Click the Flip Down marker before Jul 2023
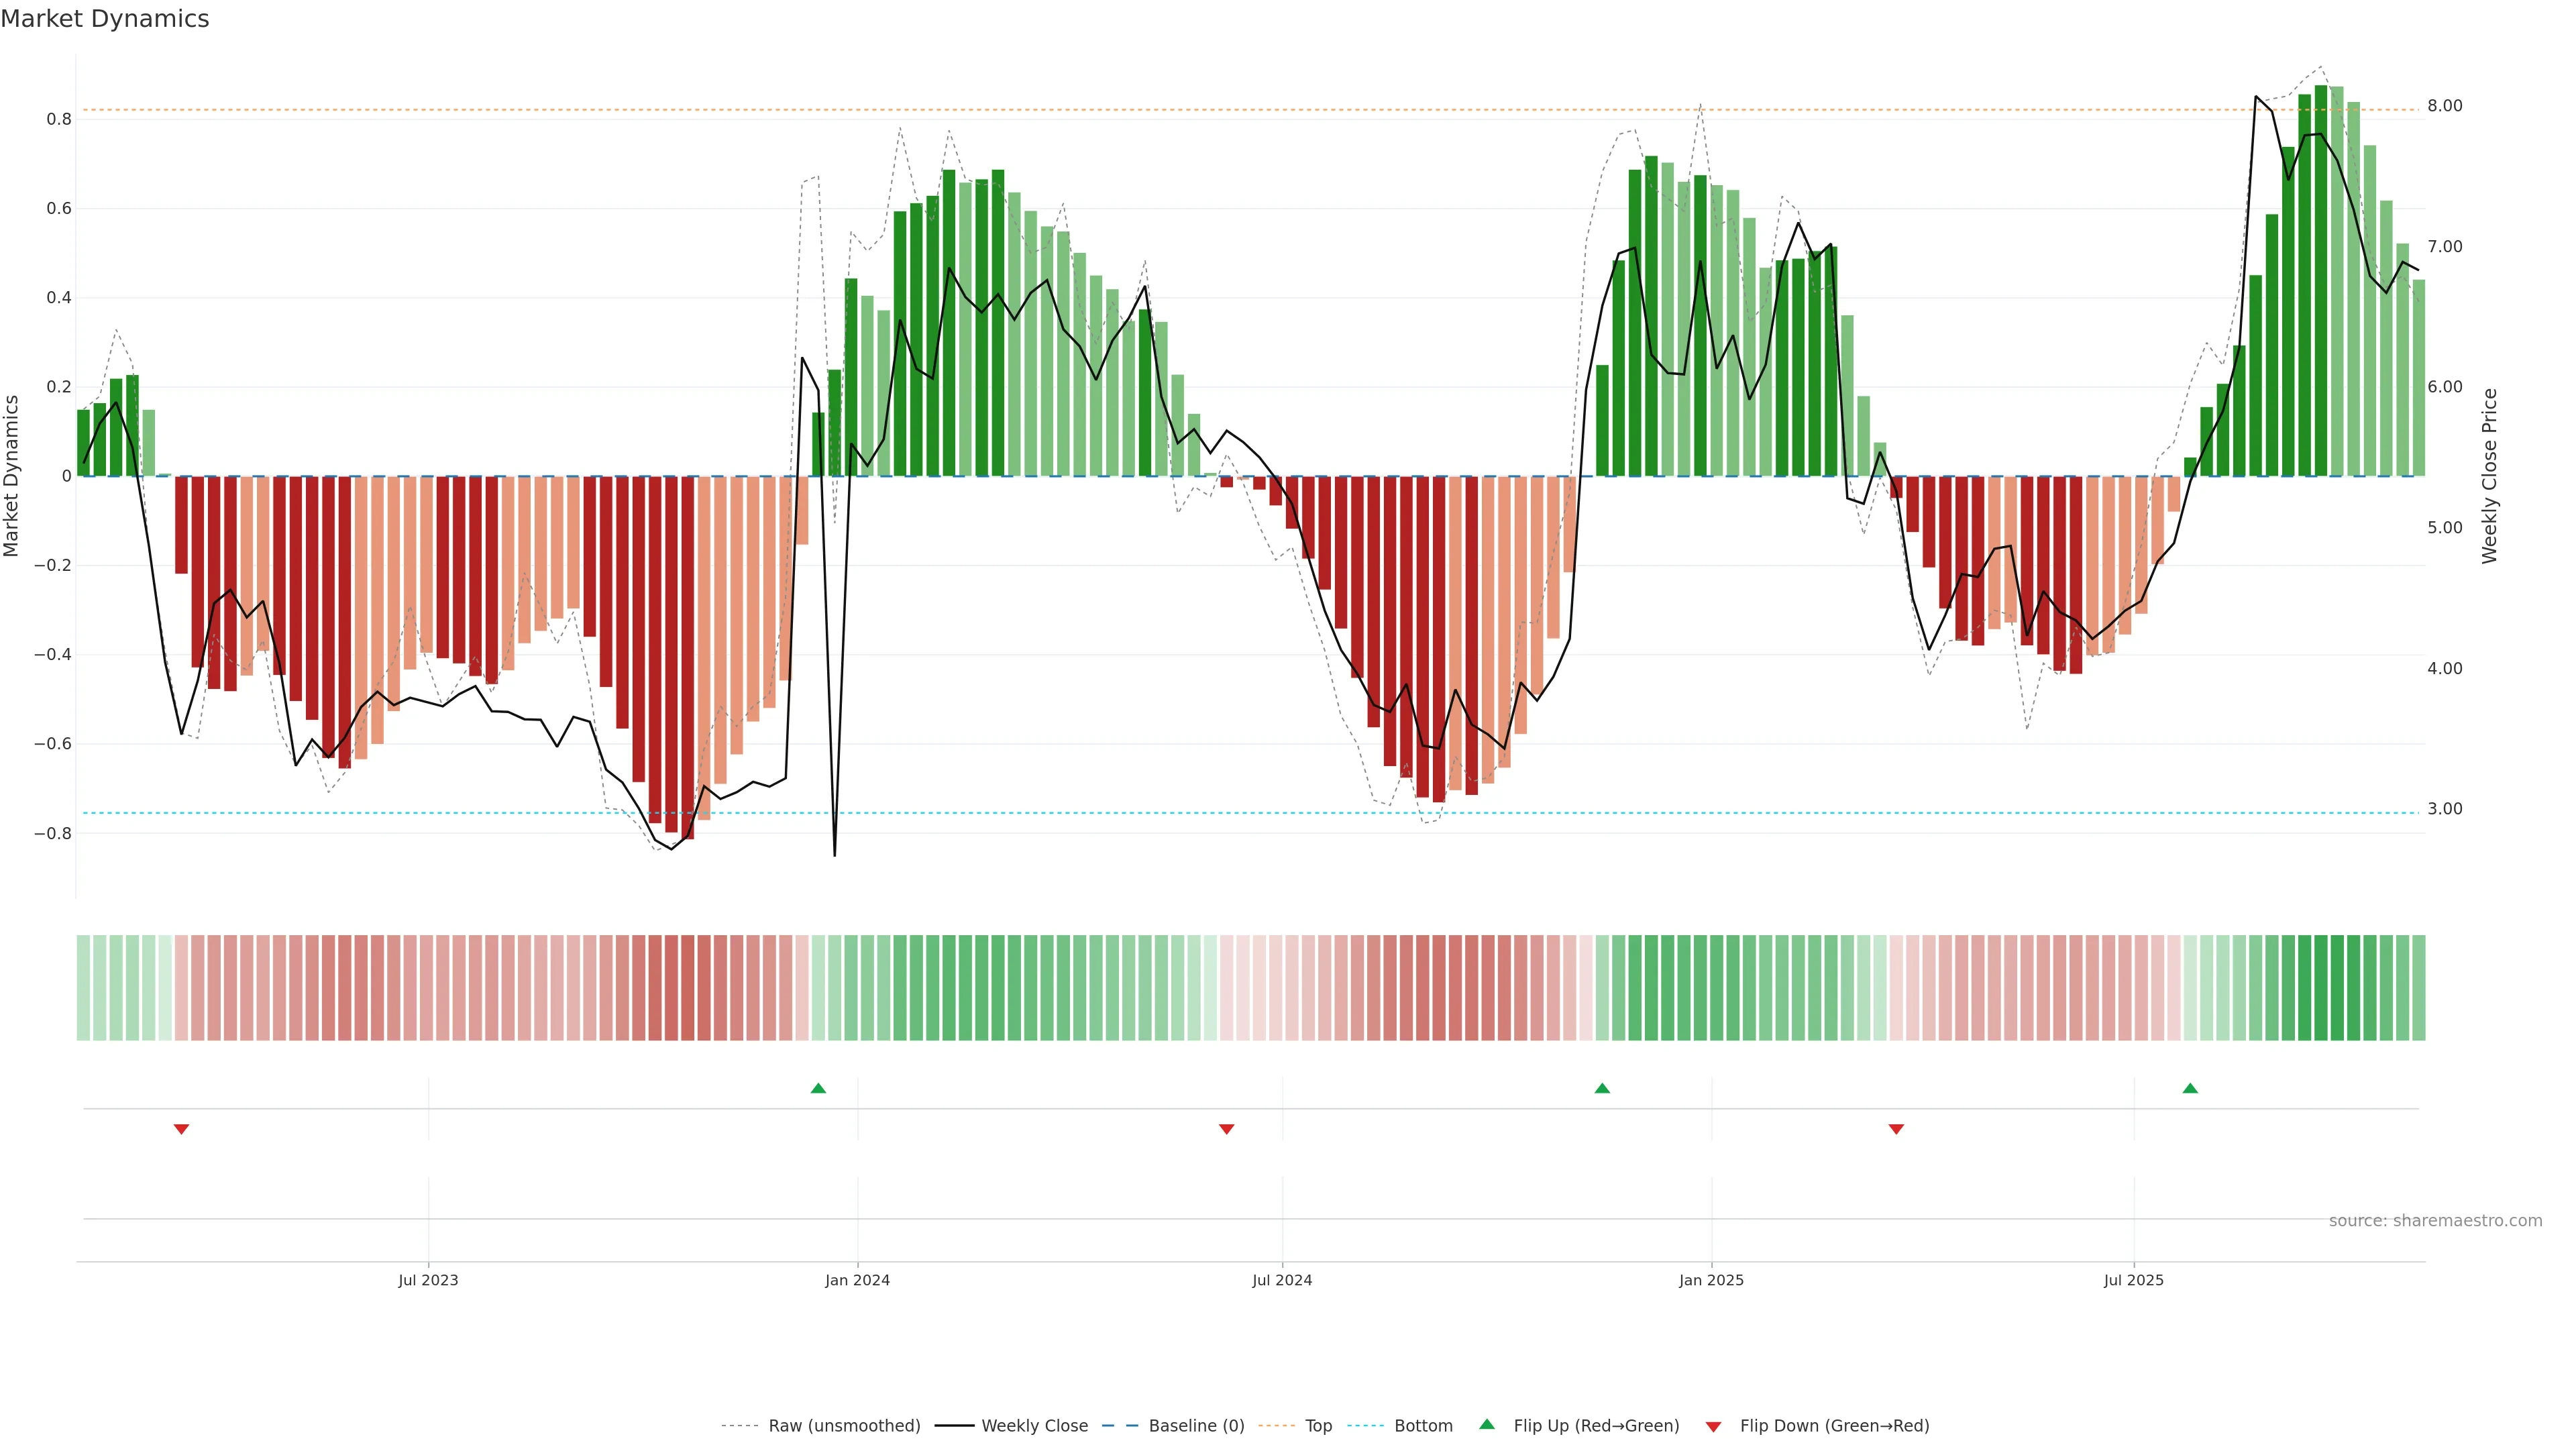Viewport: 2576px width, 1449px height. (x=181, y=1129)
